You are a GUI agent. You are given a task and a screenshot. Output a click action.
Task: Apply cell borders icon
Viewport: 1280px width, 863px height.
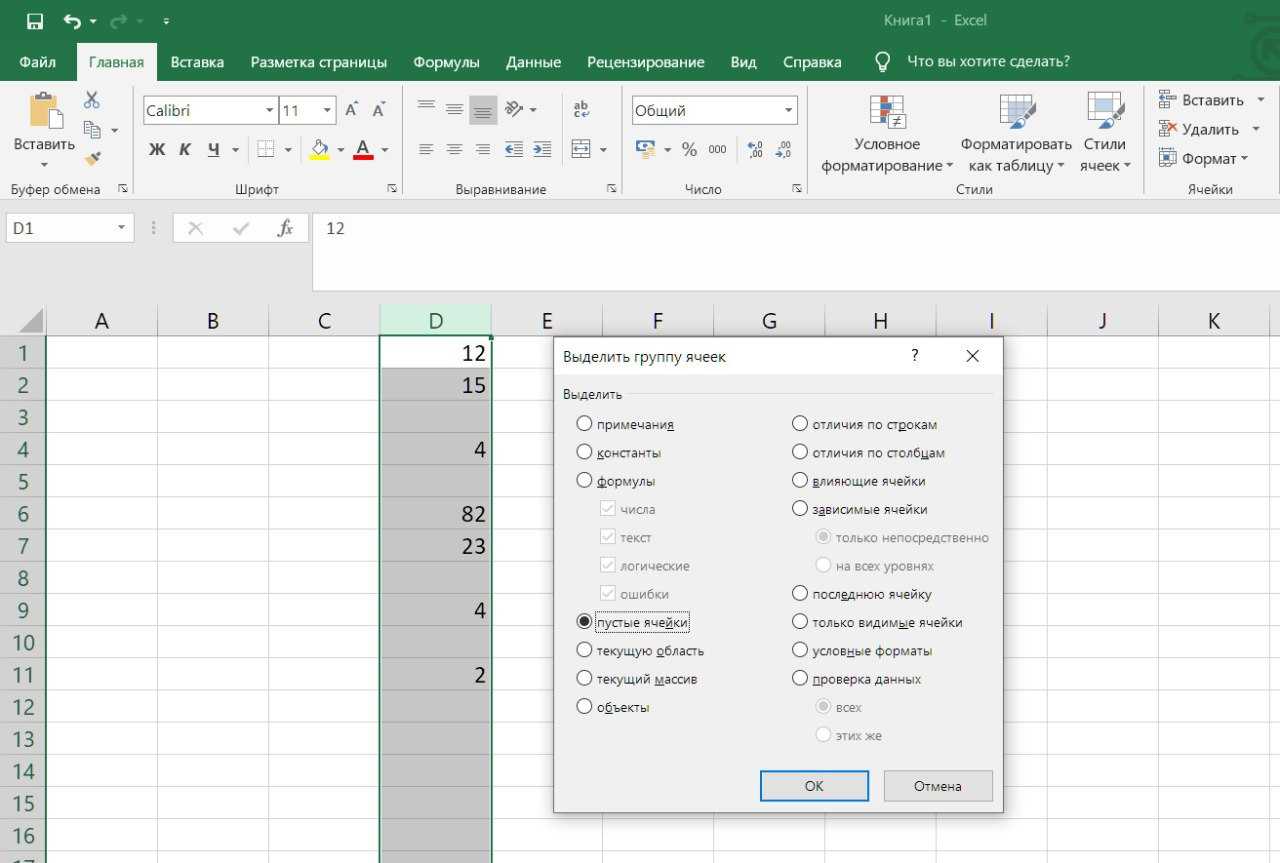point(265,150)
